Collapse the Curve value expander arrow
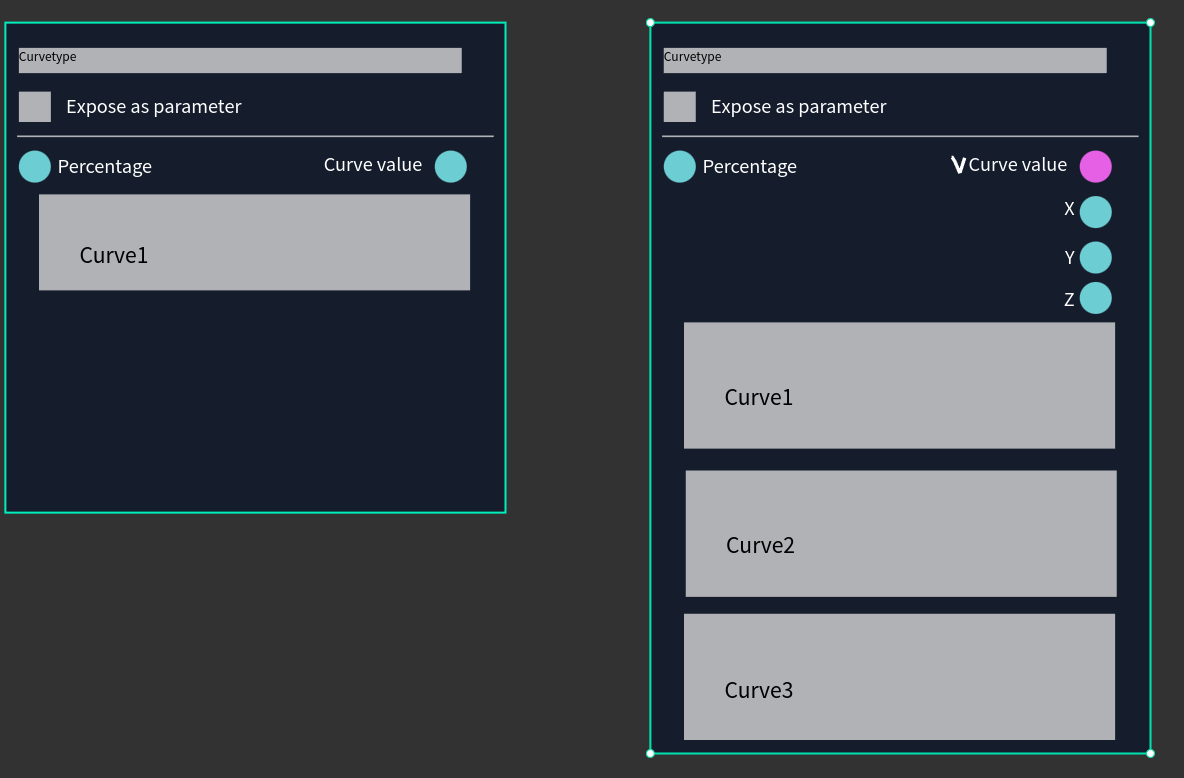Image resolution: width=1184 pixels, height=778 pixels. pyautogui.click(x=958, y=165)
